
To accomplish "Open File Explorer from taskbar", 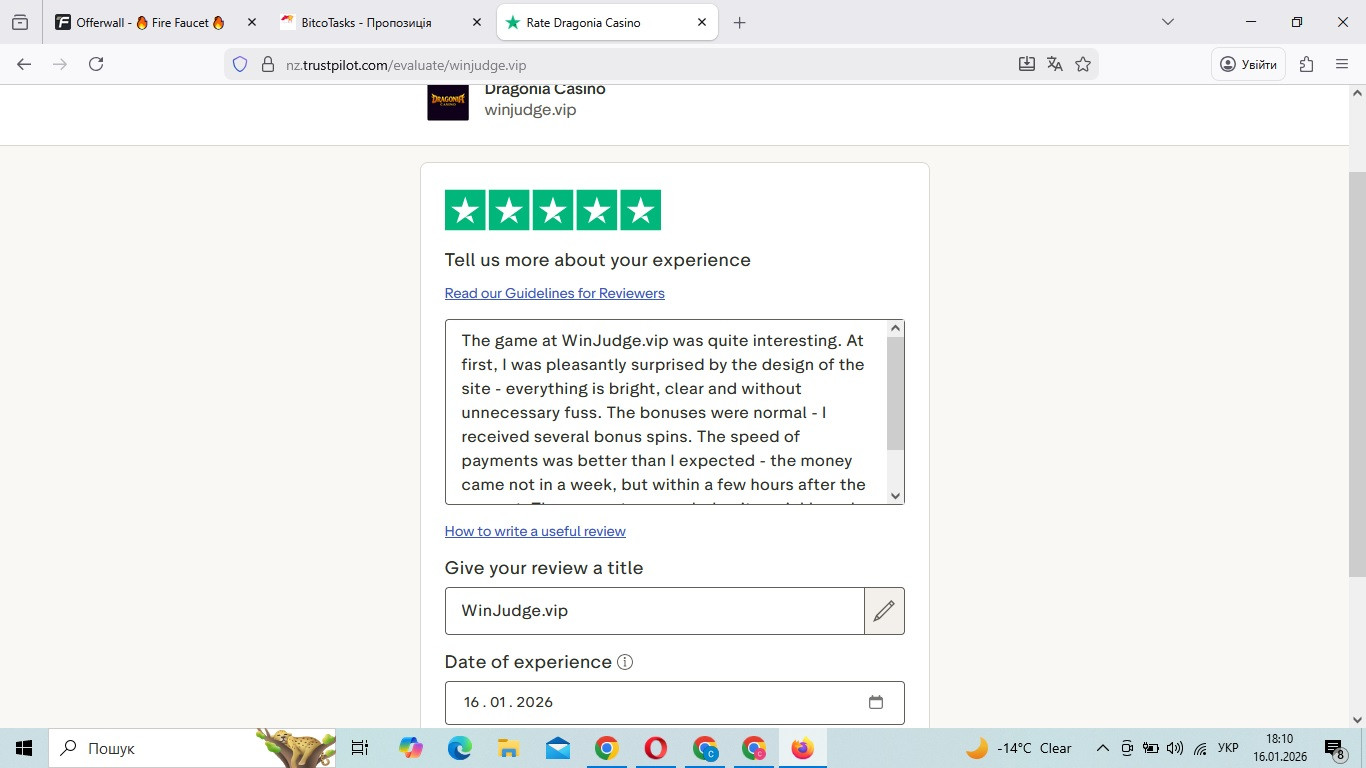I will pyautogui.click(x=508, y=748).
